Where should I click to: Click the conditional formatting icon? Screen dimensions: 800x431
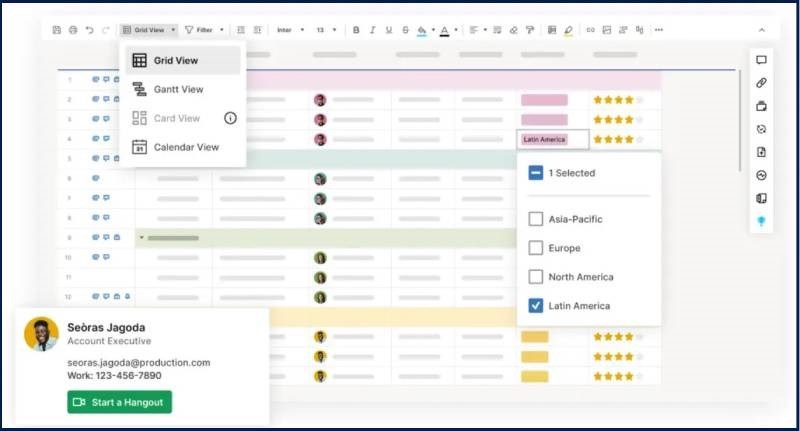pyautogui.click(x=552, y=30)
